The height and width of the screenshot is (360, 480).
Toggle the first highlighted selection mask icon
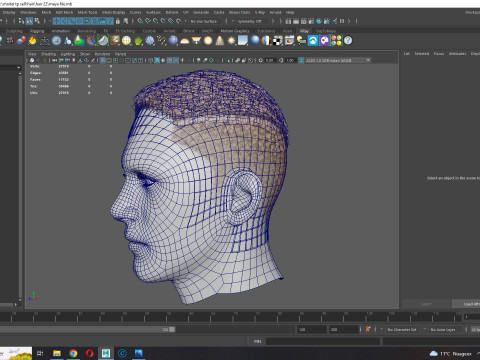tap(56, 21)
